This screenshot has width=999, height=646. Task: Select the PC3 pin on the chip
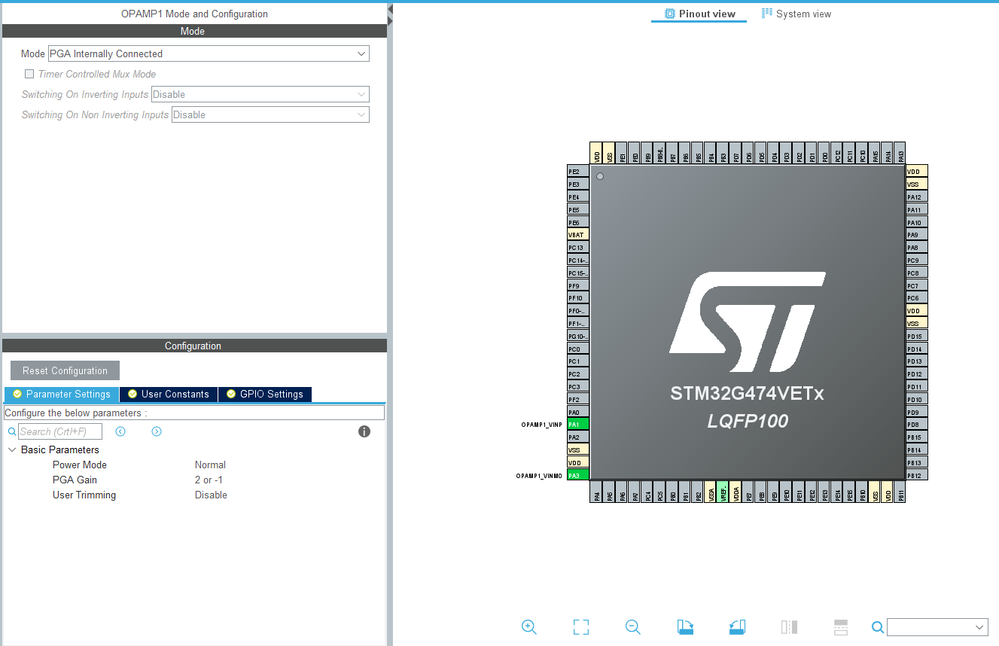pyautogui.click(x=578, y=387)
